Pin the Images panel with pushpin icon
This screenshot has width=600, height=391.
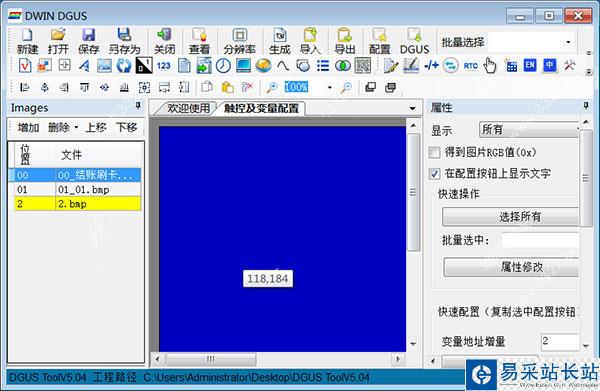tap(138, 106)
